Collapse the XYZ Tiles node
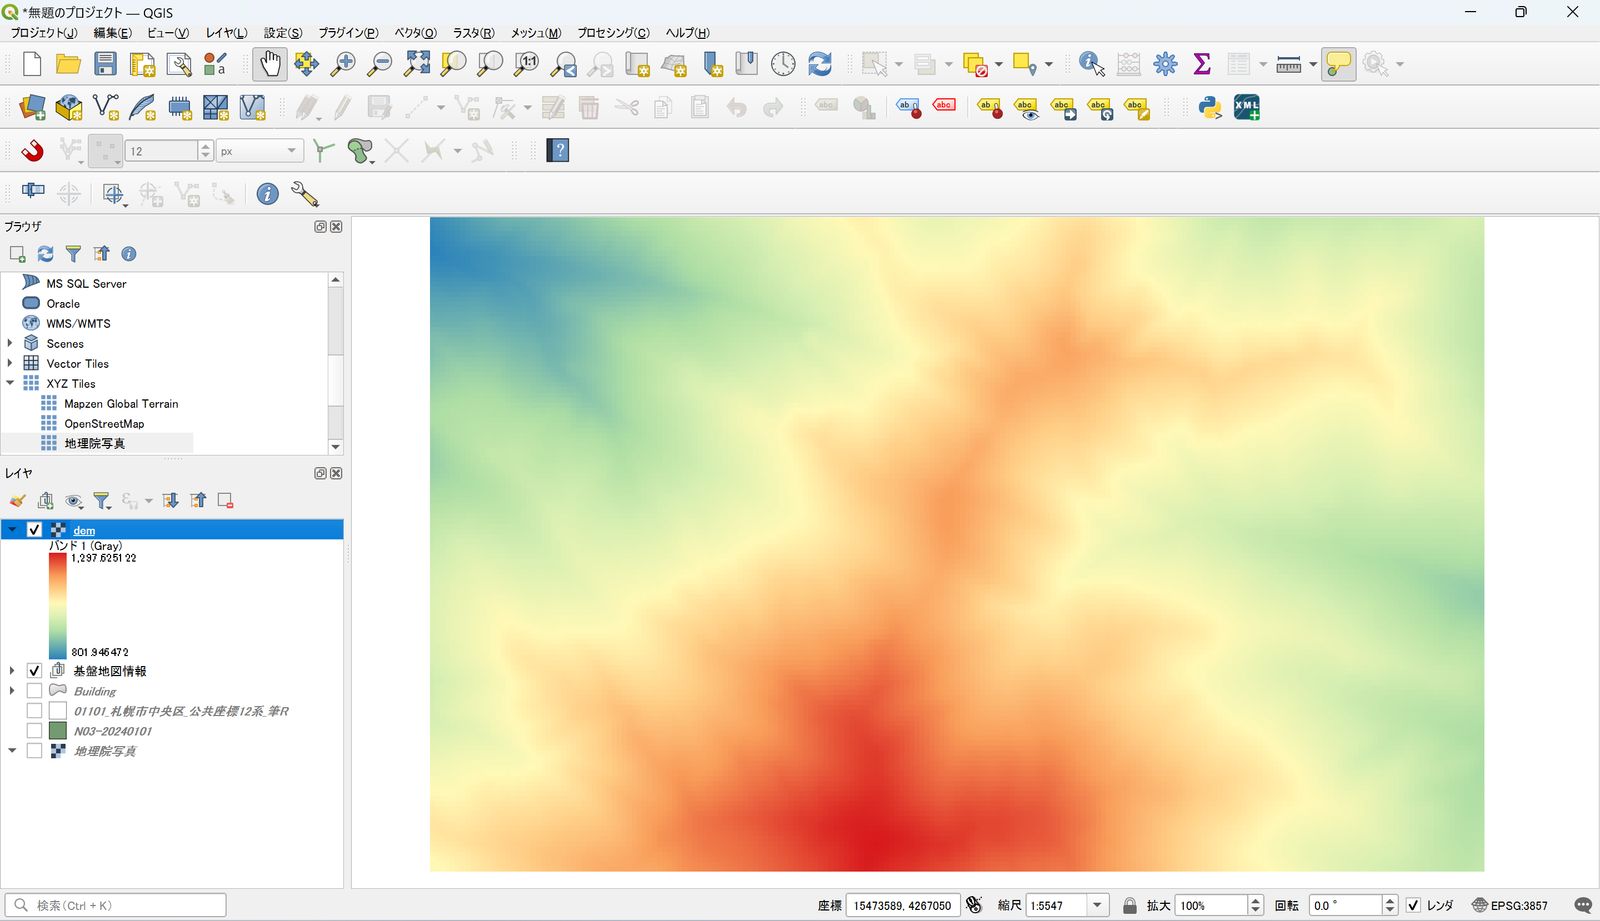The image size is (1600, 921). pyautogui.click(x=11, y=383)
